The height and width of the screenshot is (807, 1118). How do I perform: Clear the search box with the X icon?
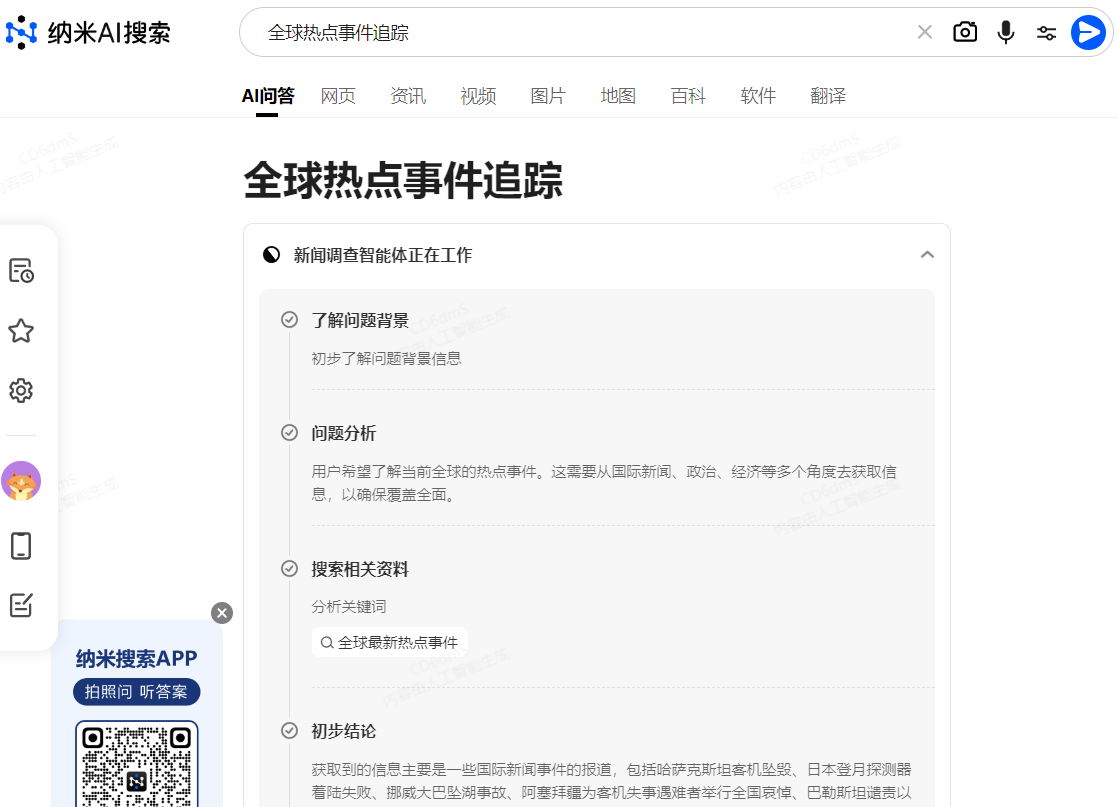tap(924, 32)
